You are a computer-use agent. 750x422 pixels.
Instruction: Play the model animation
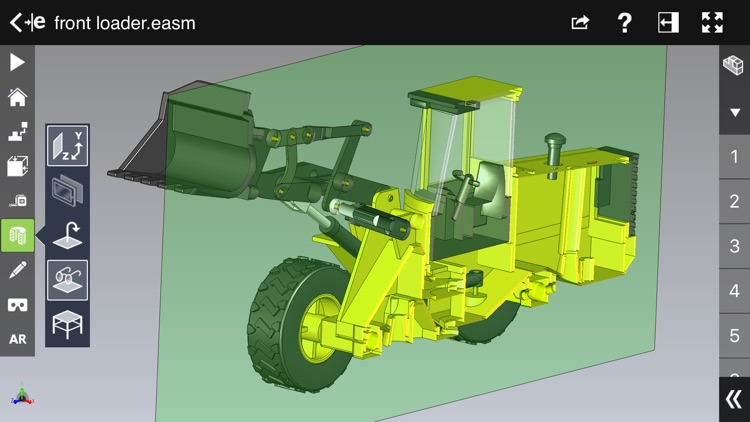(17, 62)
